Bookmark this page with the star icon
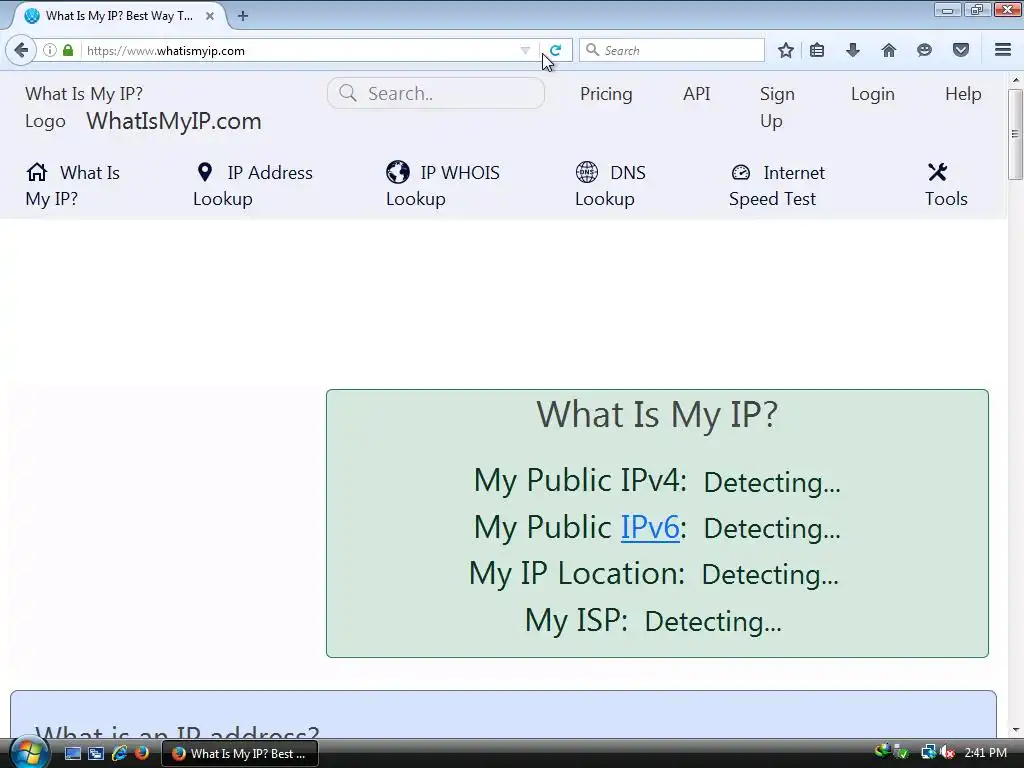This screenshot has height=768, width=1024. tap(786, 50)
